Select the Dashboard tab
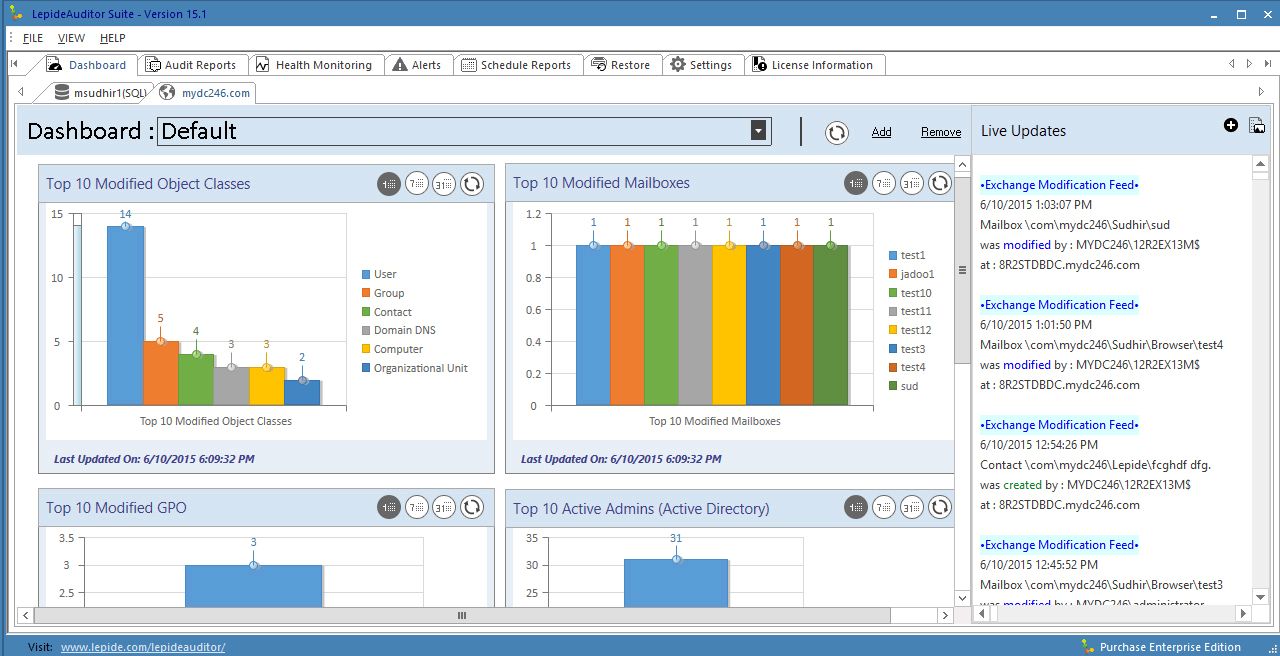Image resolution: width=1280 pixels, height=656 pixels. pyautogui.click(x=87, y=65)
